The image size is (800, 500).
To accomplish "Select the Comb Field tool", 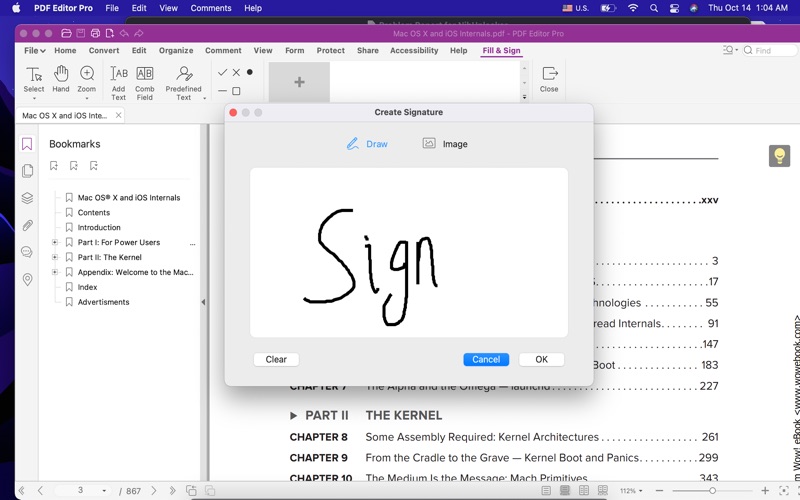I will 144,83.
